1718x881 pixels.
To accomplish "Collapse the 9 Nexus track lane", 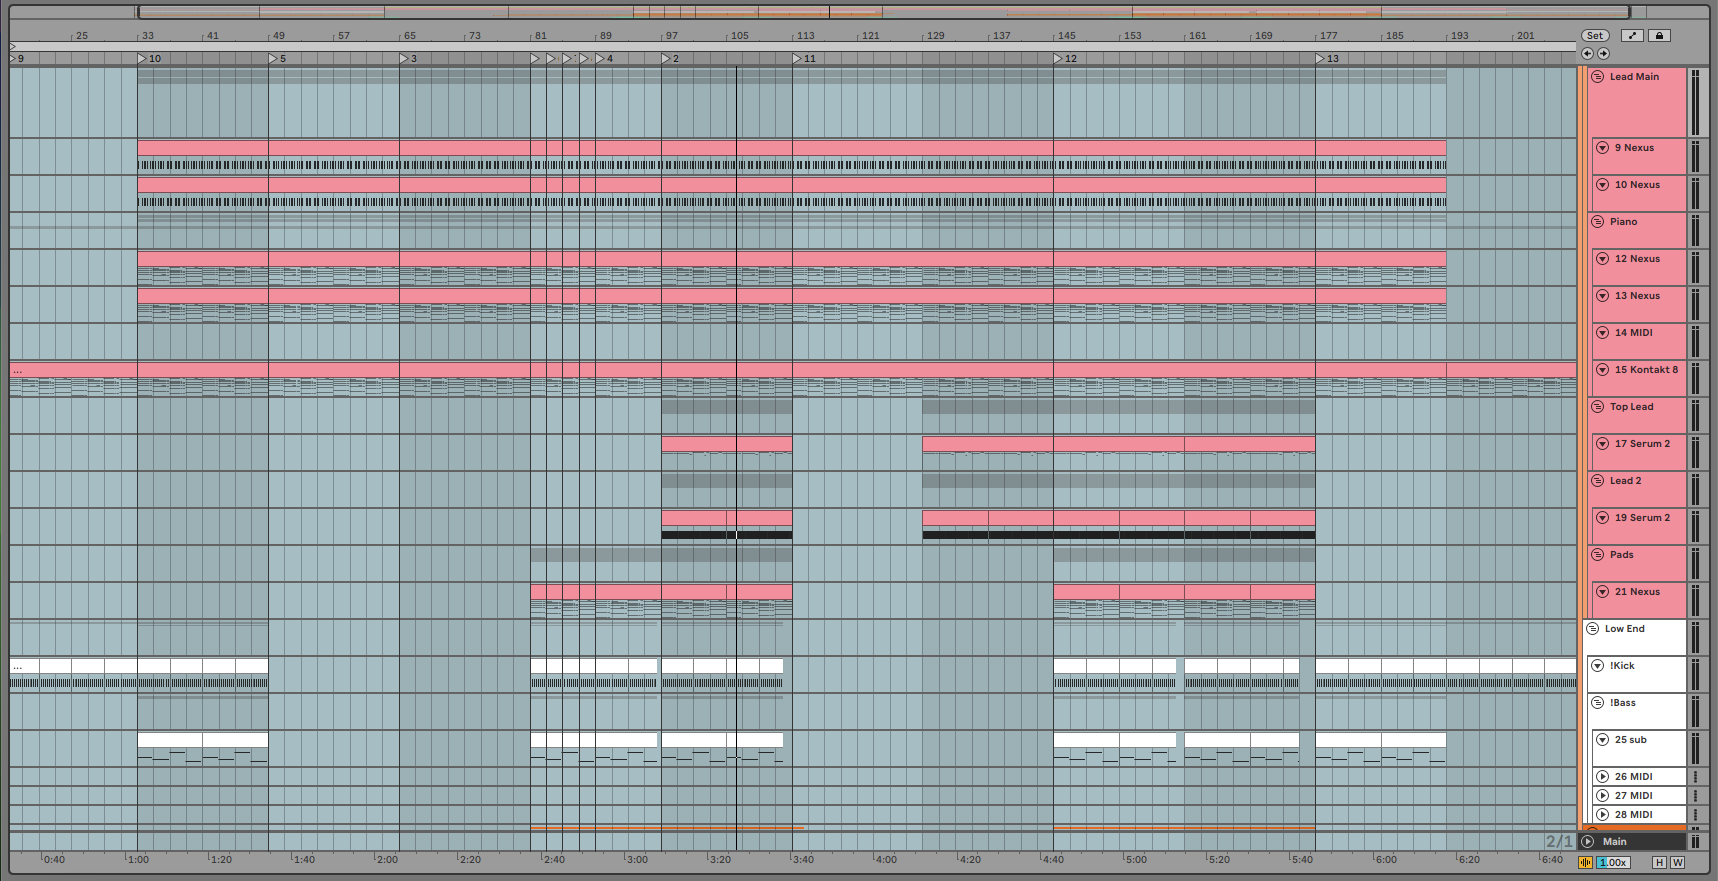I will 1602,148.
